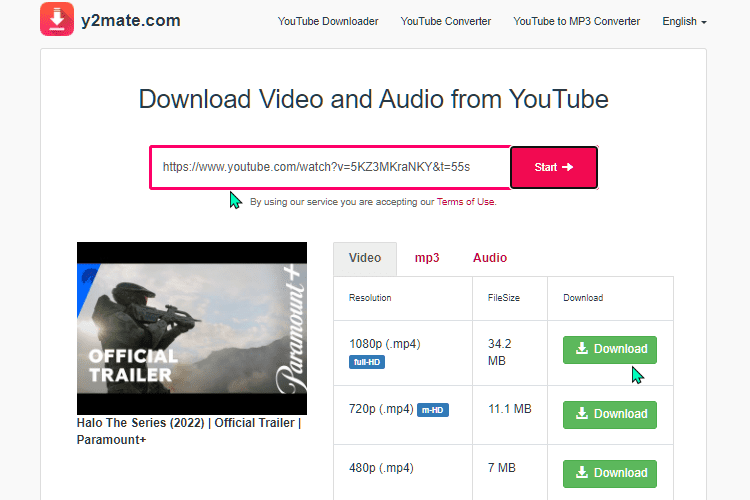This screenshot has width=750, height=500.
Task: Click the Start button
Action: click(554, 167)
